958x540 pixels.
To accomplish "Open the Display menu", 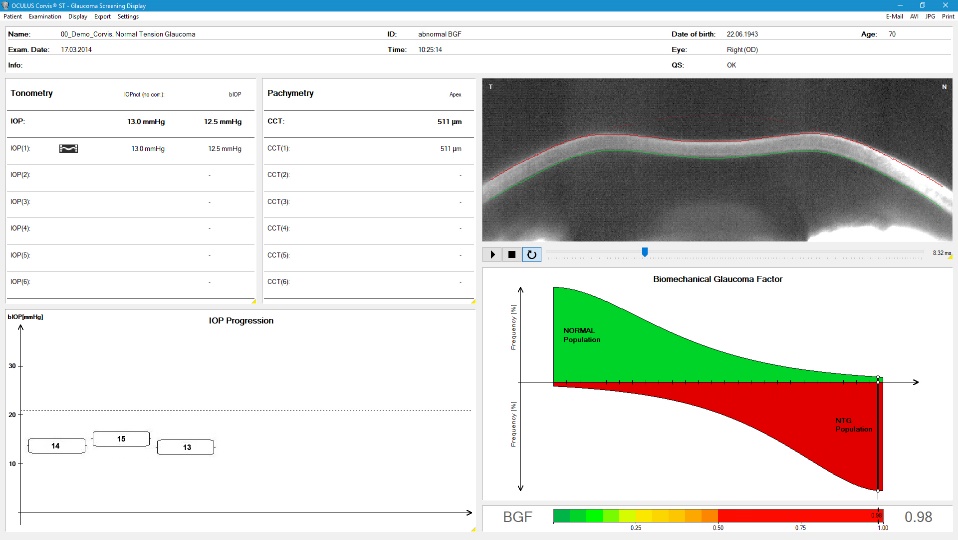I will point(77,17).
